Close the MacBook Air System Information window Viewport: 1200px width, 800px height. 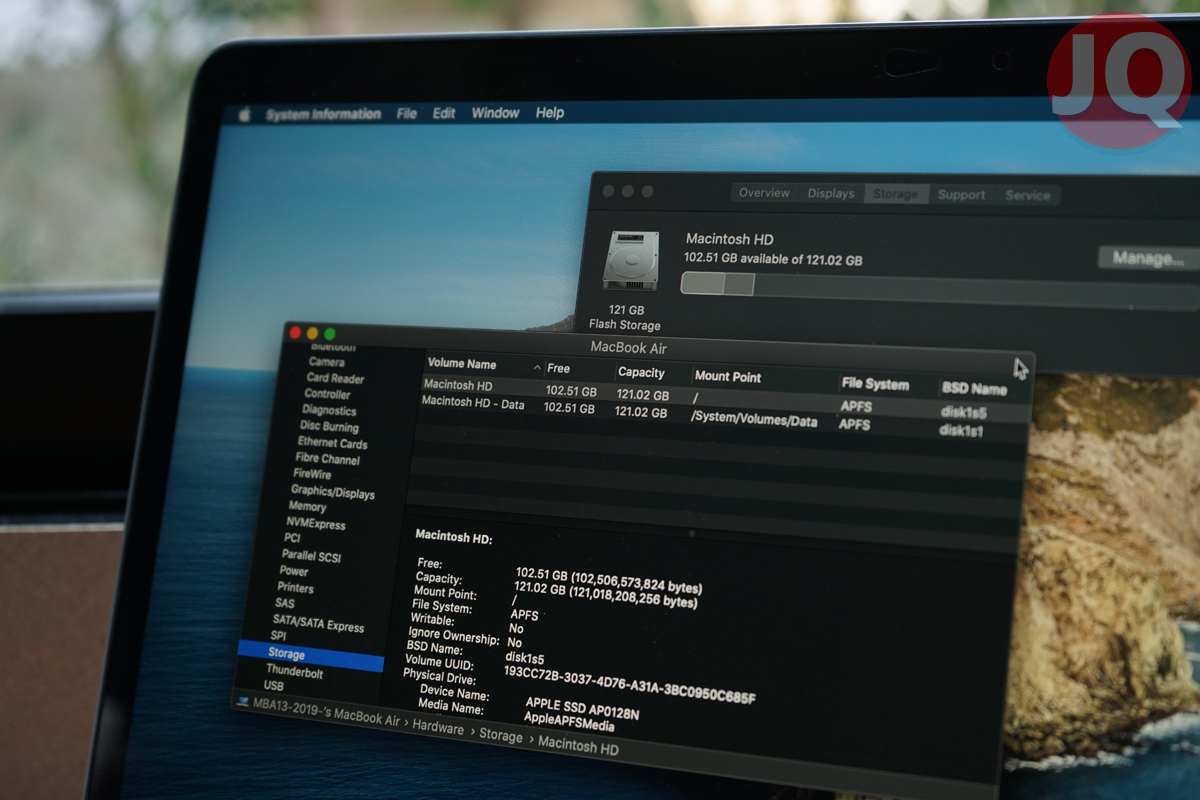point(295,332)
